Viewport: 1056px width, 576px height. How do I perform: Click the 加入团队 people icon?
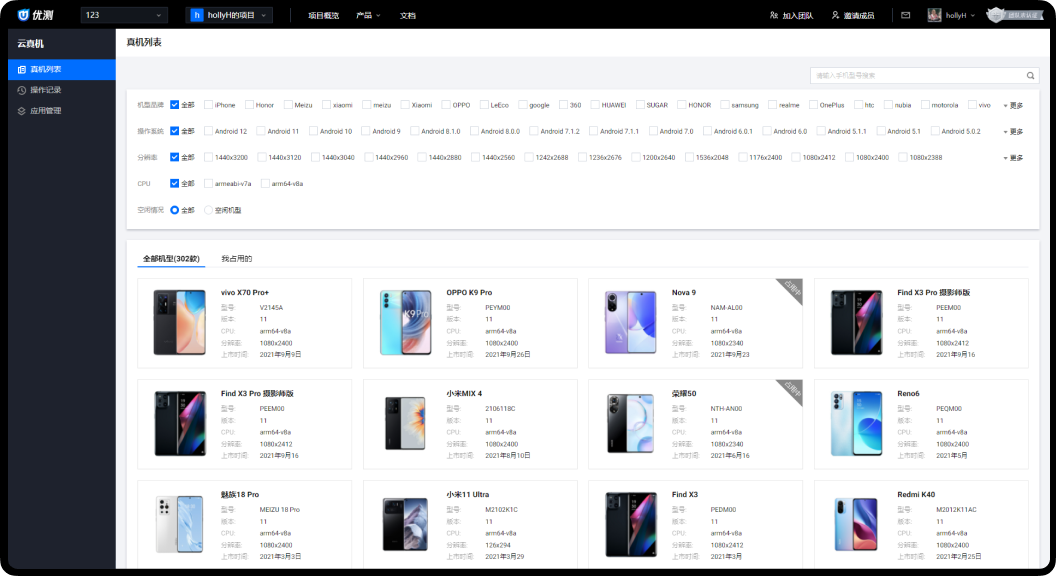(x=774, y=15)
